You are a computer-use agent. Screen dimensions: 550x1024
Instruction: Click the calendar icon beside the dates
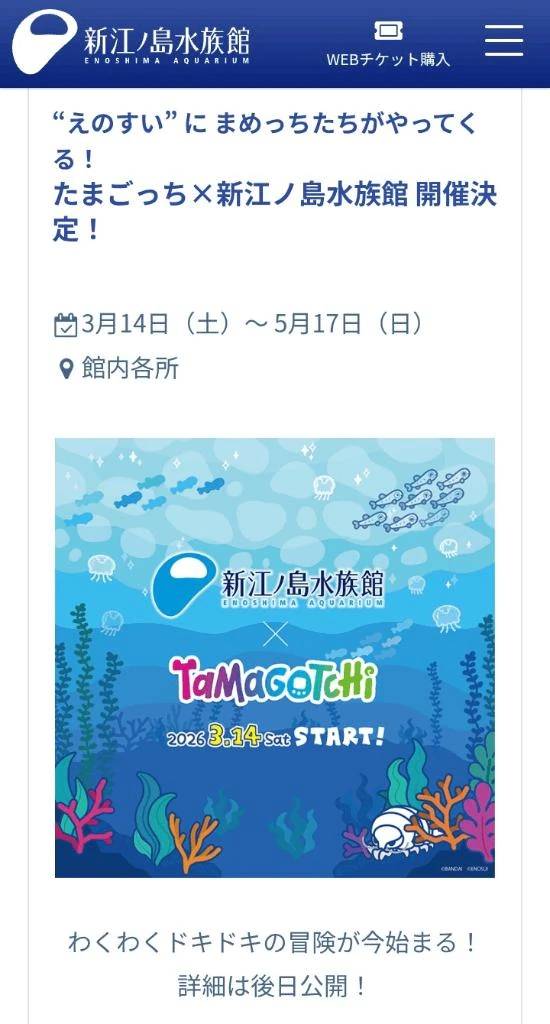tap(65, 325)
